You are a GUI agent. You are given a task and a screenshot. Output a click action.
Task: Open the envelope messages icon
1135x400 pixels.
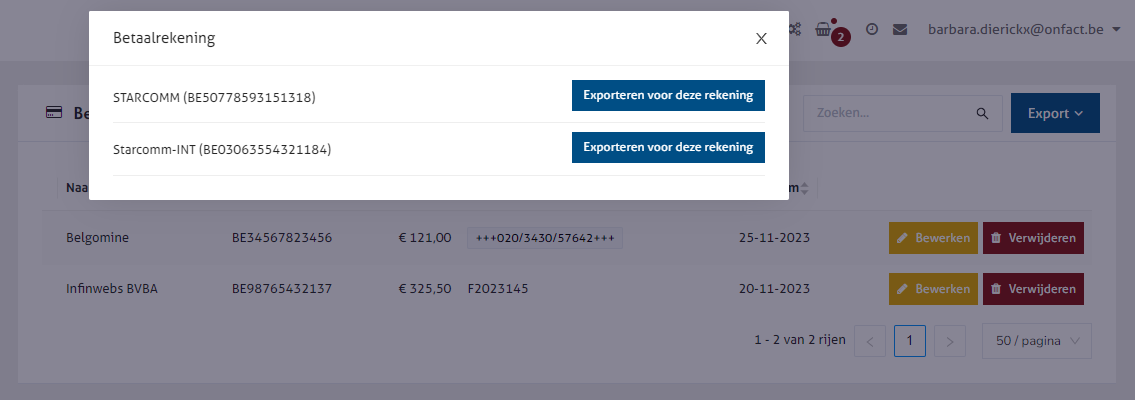(x=900, y=30)
